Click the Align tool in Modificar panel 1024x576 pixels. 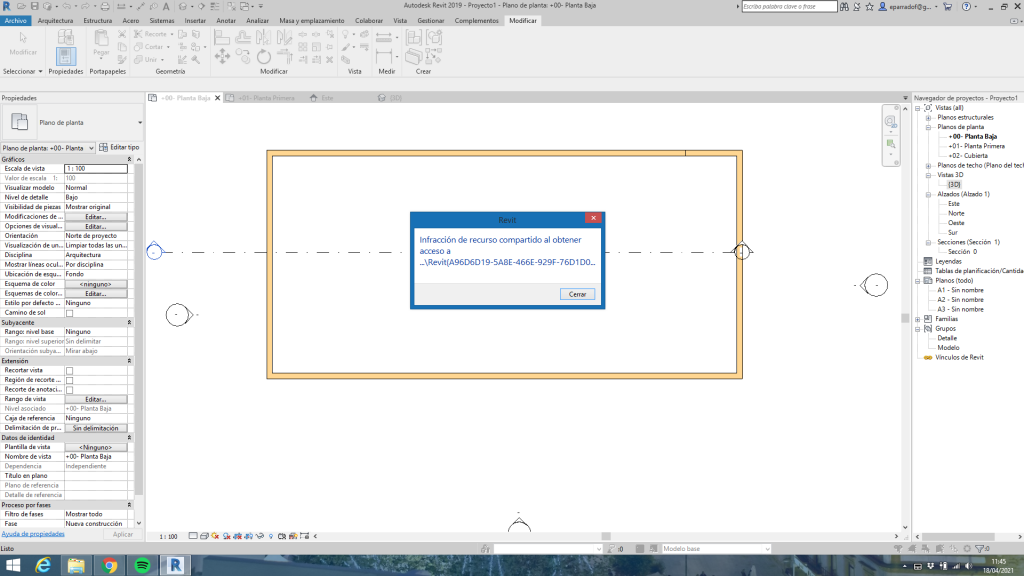[x=222, y=37]
